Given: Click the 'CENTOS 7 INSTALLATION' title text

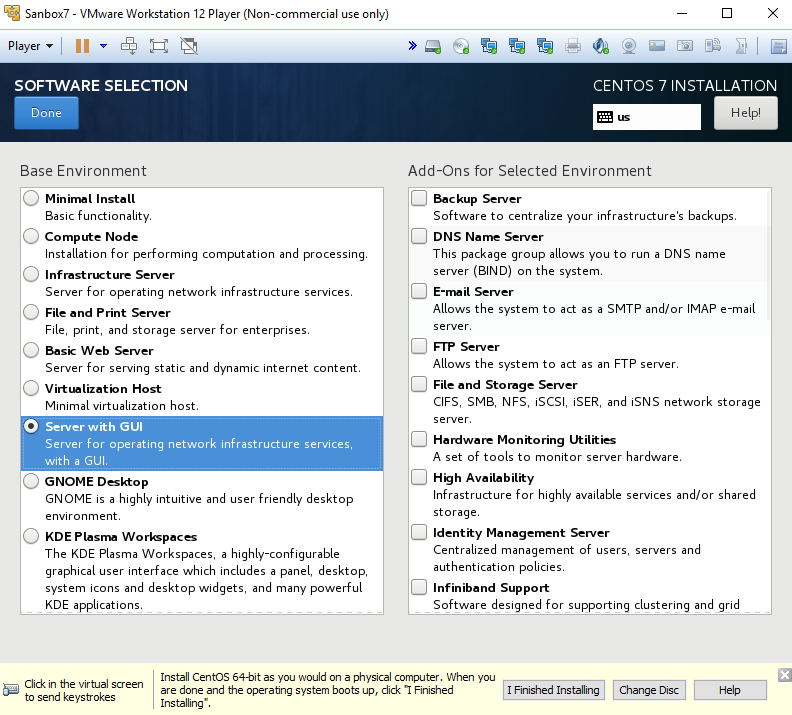Looking at the screenshot, I should (685, 85).
